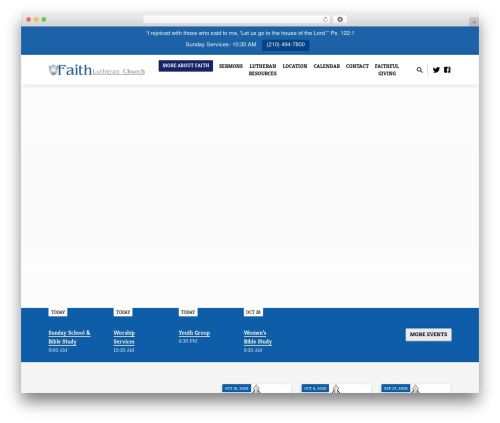Click the Oct 4, 2020 sermon date tag
This screenshot has width=500, height=423.
click(x=315, y=388)
